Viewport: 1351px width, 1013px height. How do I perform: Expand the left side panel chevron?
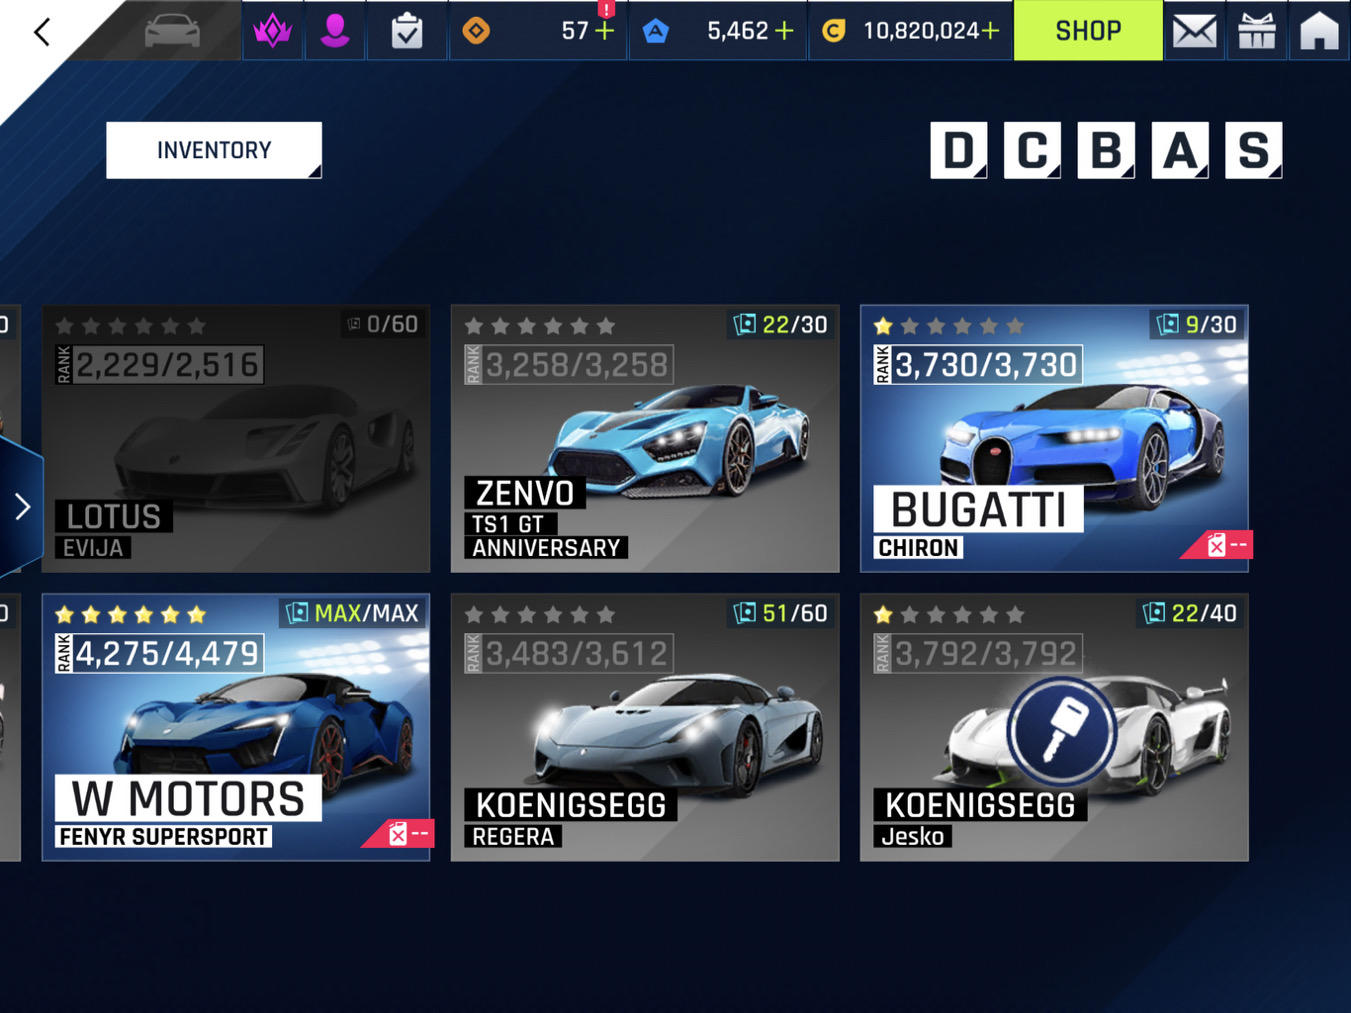(21, 507)
